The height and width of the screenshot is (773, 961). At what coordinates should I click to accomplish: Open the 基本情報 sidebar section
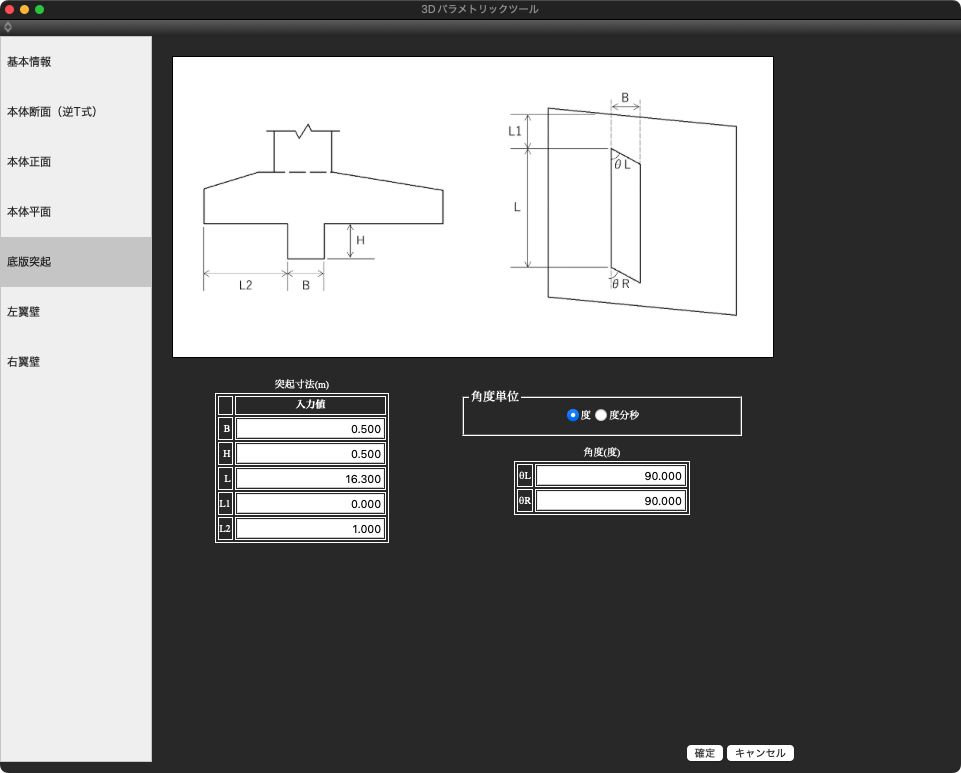(x=75, y=62)
